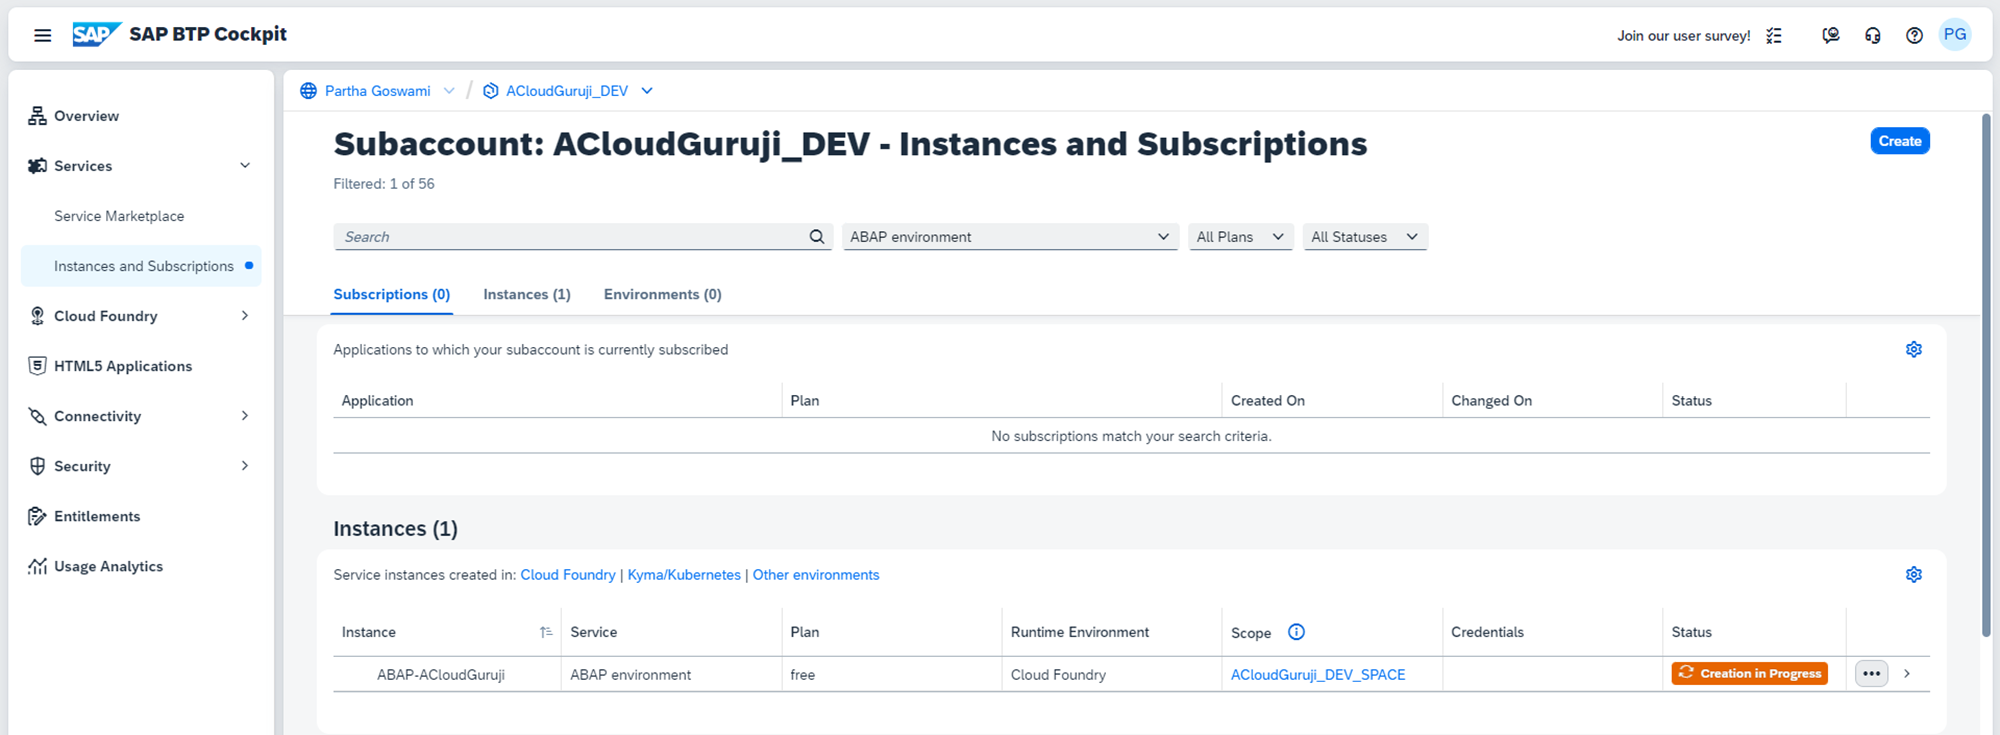Image resolution: width=2000 pixels, height=735 pixels.
Task: Click into the Search input field
Action: coord(570,237)
